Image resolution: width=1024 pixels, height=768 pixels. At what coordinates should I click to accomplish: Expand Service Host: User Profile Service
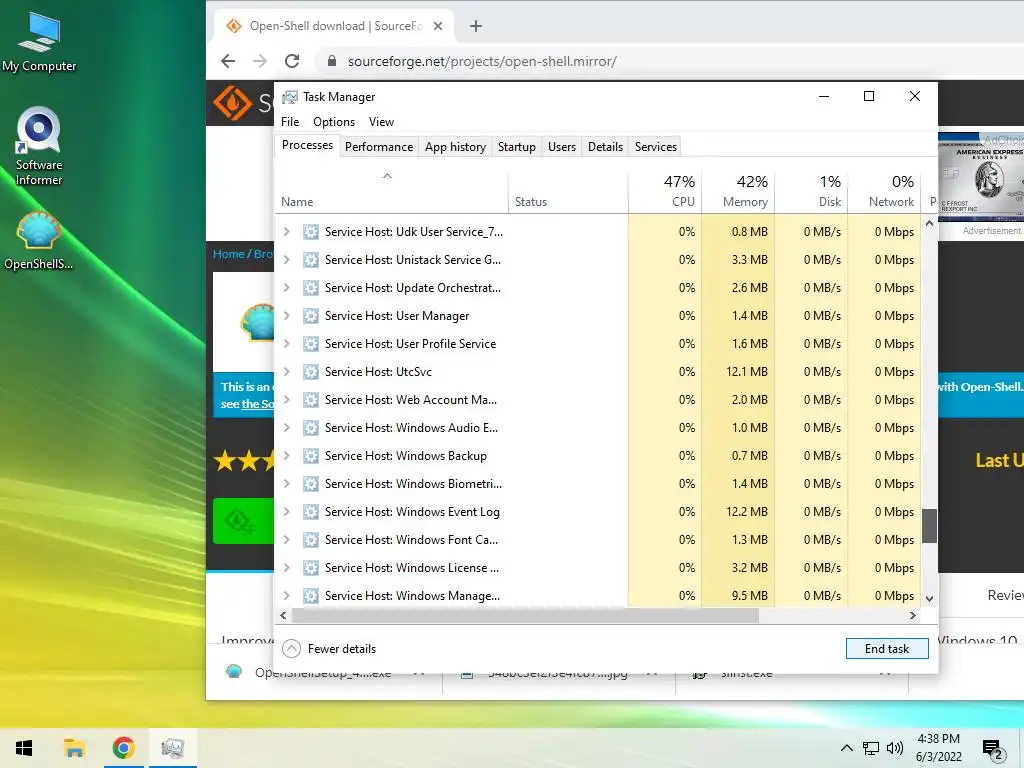[x=286, y=344]
